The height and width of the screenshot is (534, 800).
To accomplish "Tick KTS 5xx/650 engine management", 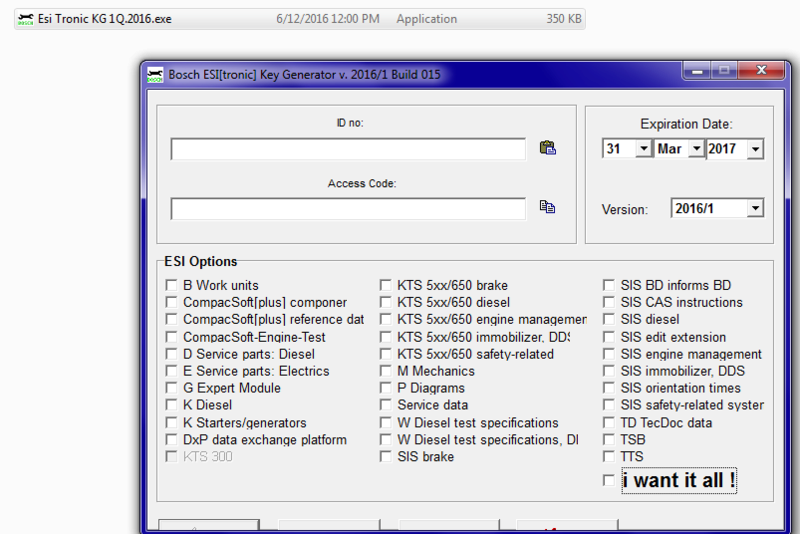I will pos(386,319).
